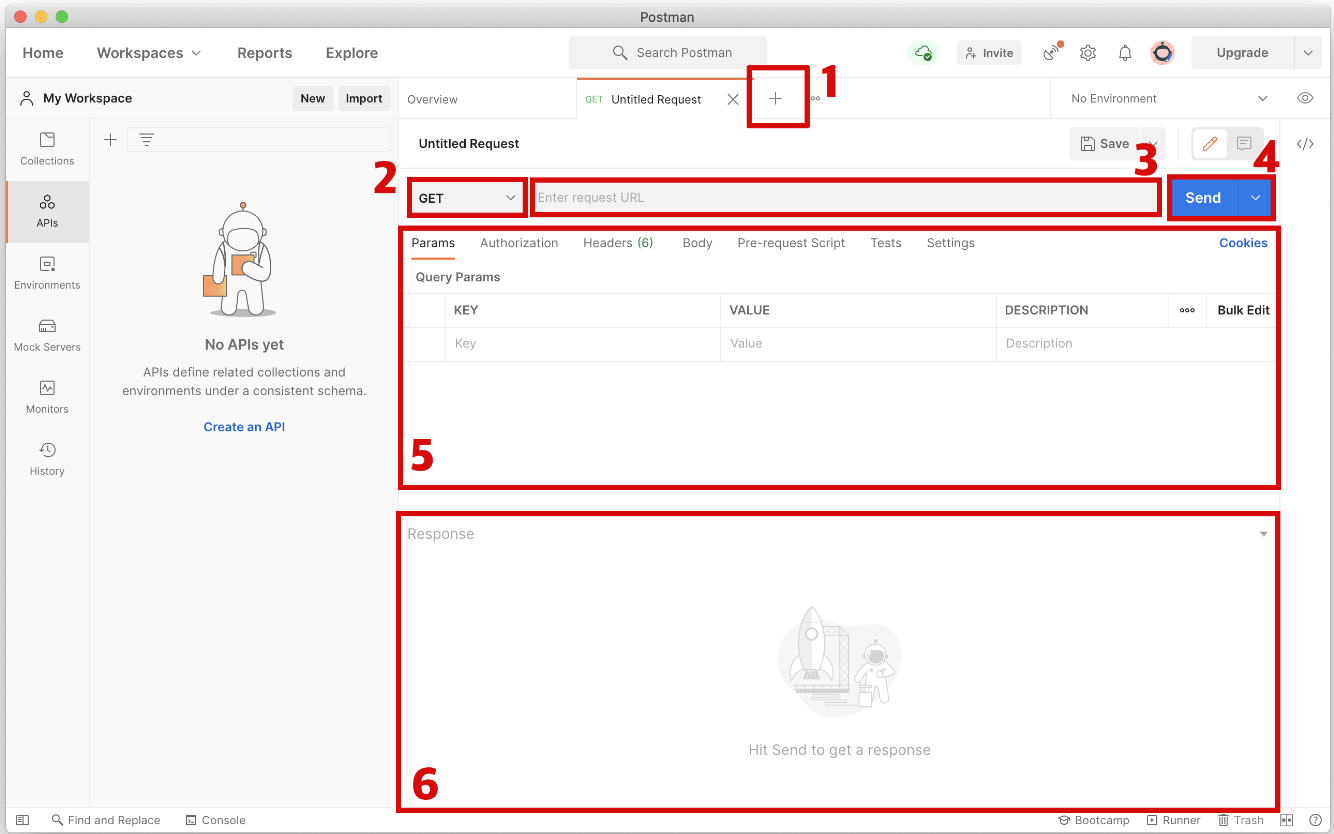Open the Environments sidebar panel

coord(47,273)
